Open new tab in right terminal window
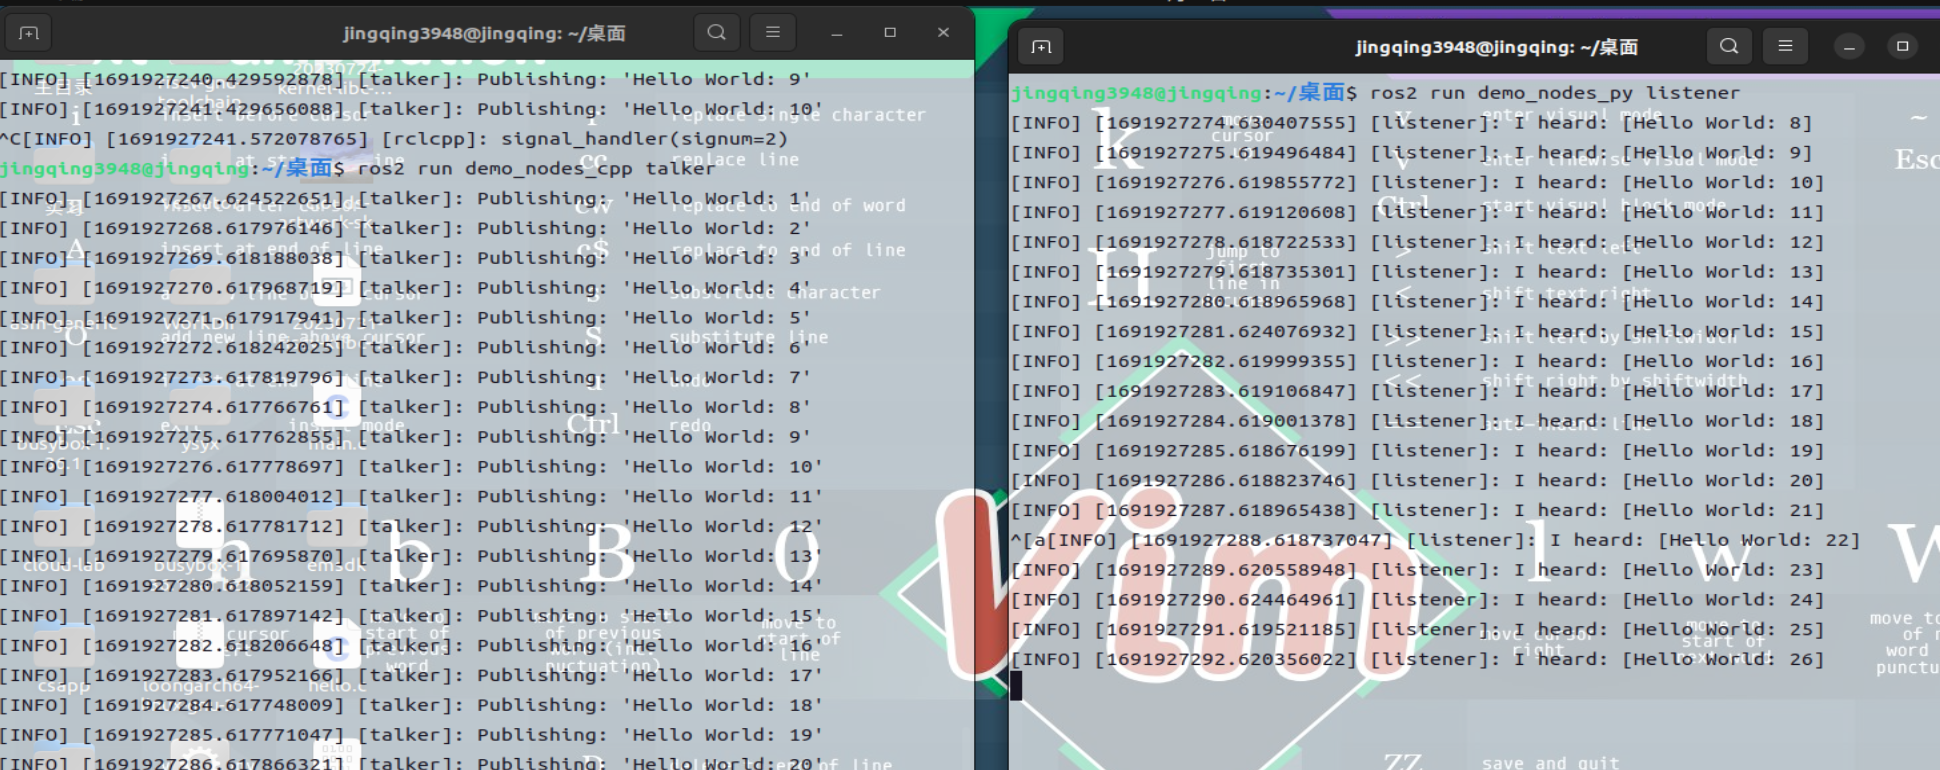Screen dimensions: 1940x770 click(1041, 47)
